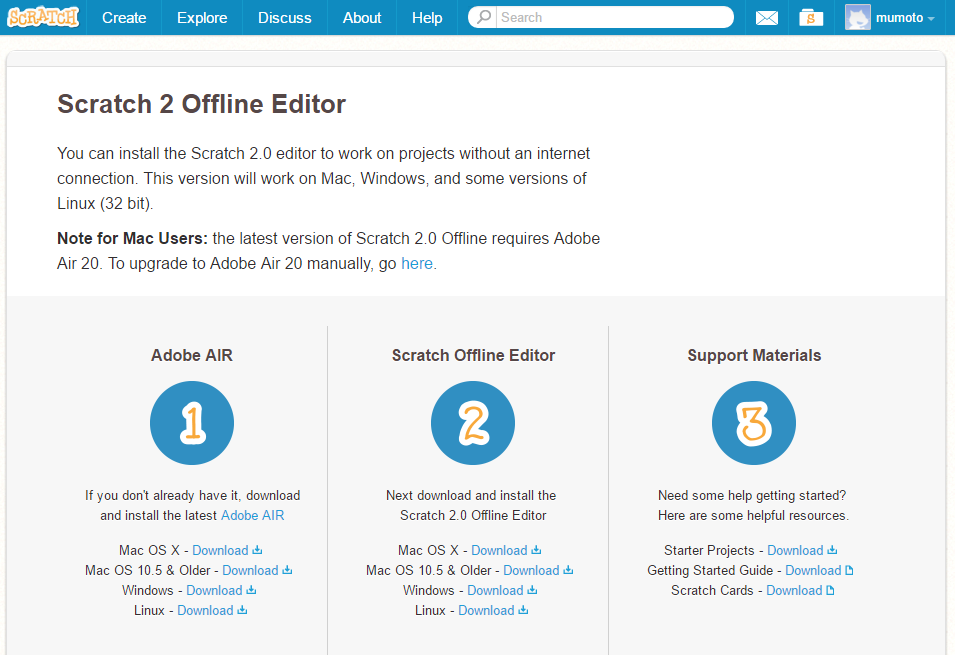
Task: Click the search magnifier icon
Action: [484, 17]
